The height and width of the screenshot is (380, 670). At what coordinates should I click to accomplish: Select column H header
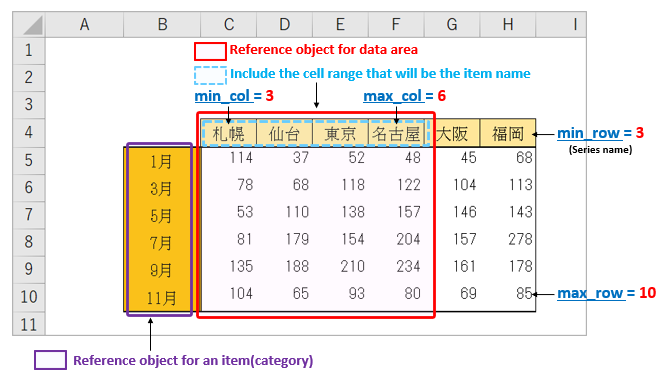pyautogui.click(x=508, y=24)
